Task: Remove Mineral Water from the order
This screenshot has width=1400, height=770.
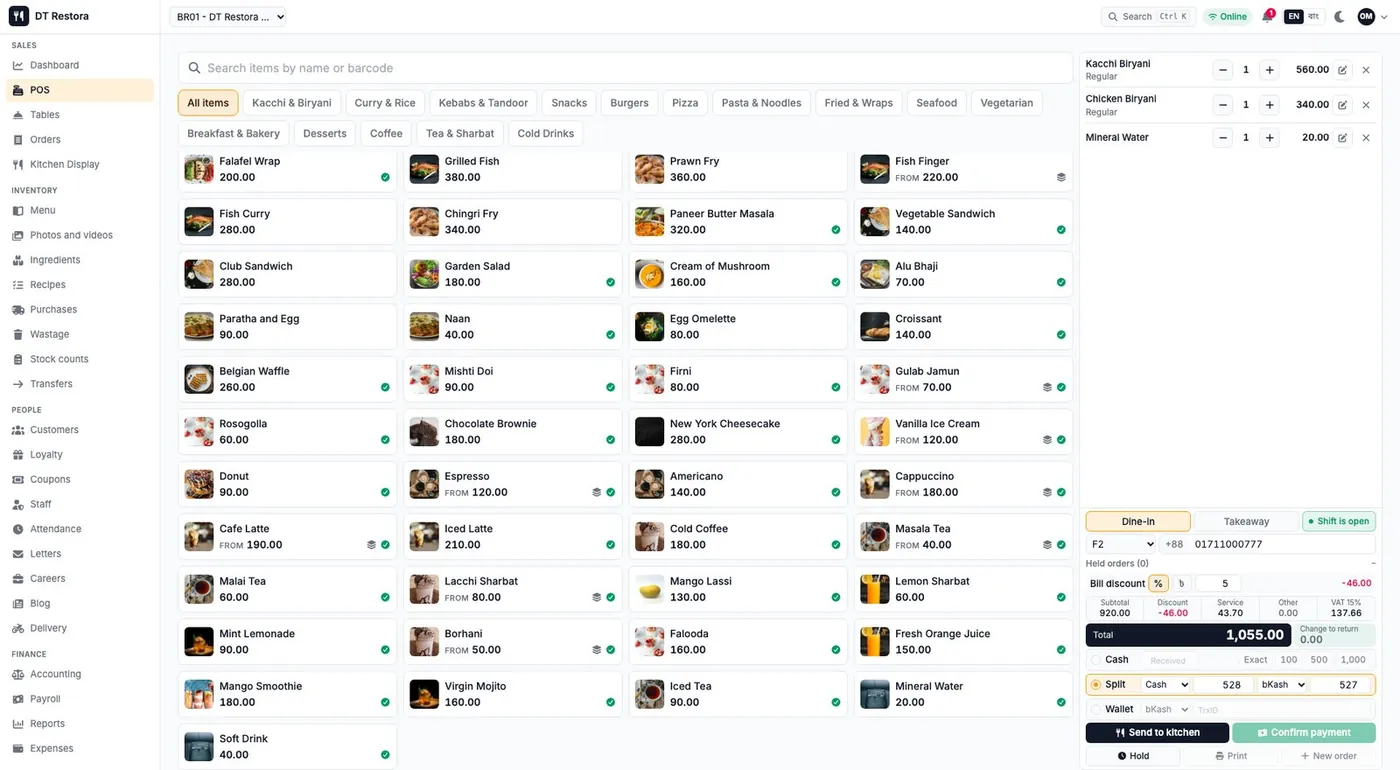Action: pos(1366,138)
